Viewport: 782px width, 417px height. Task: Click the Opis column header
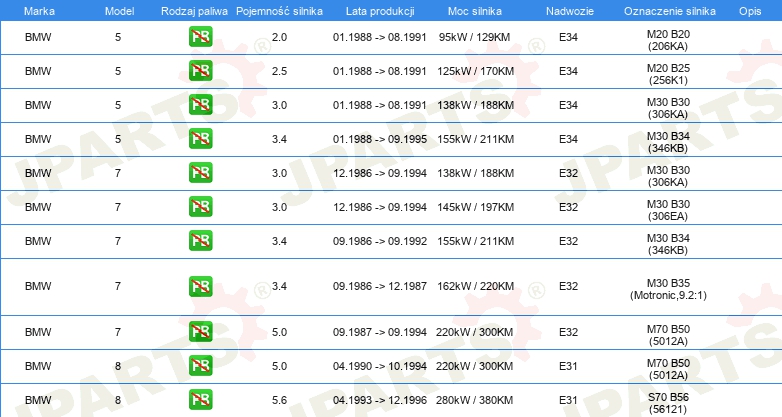point(750,11)
